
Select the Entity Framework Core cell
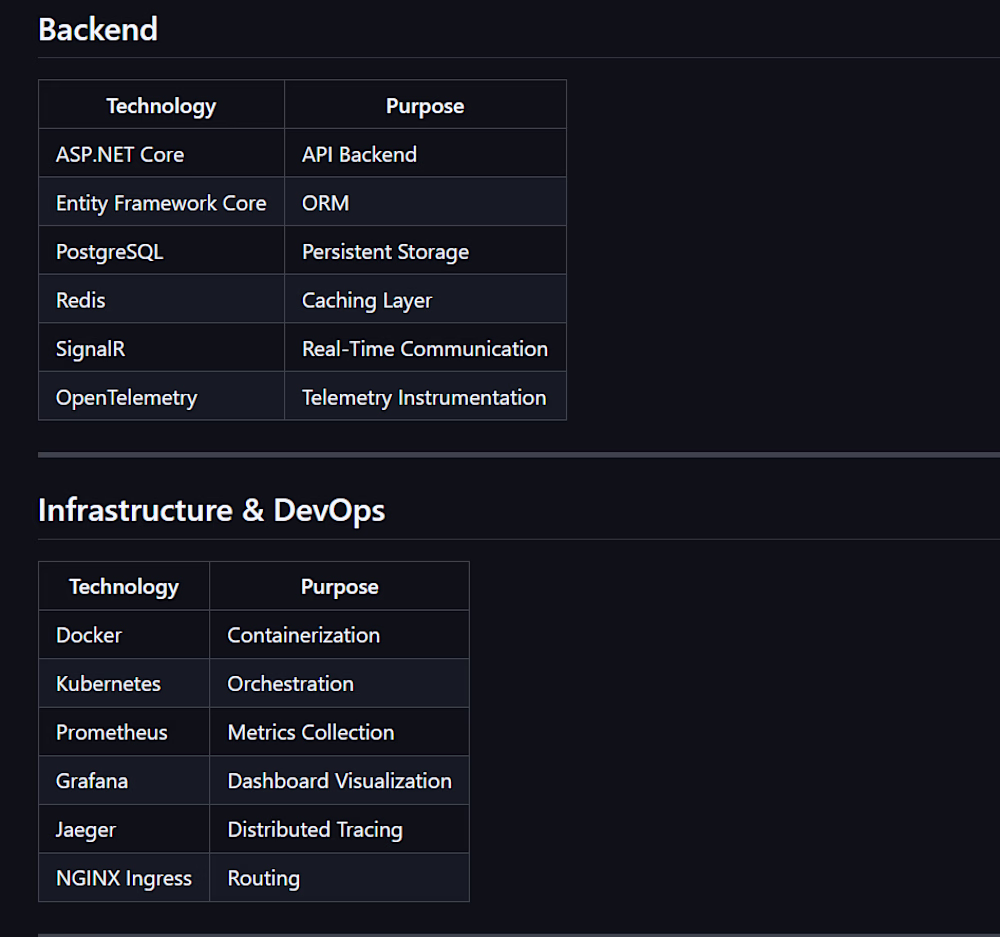(x=161, y=202)
